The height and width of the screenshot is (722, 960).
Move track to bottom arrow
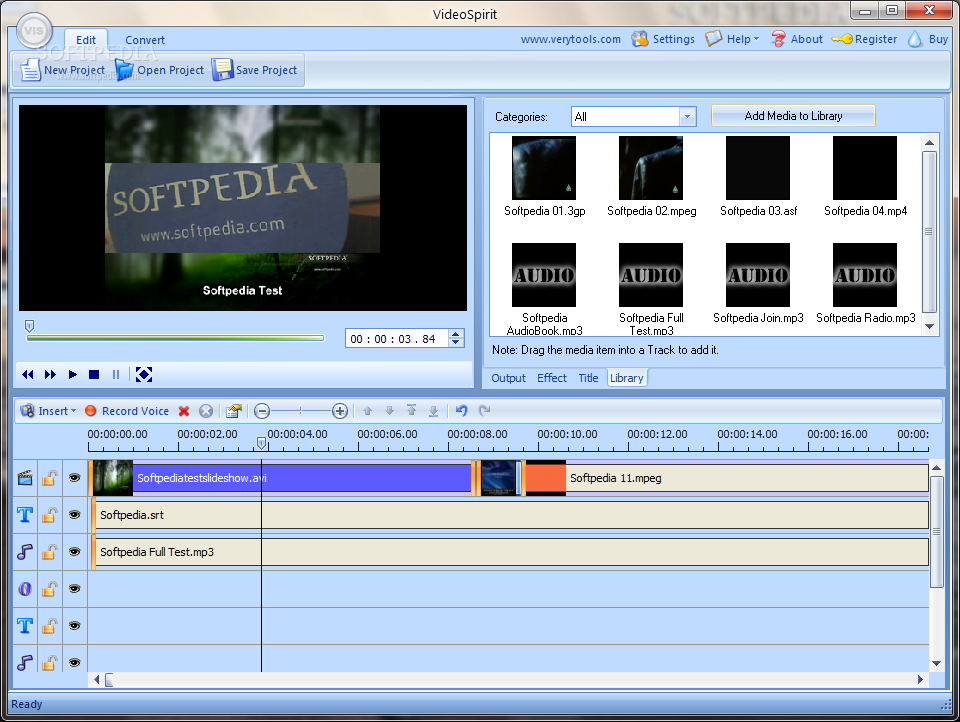point(433,411)
